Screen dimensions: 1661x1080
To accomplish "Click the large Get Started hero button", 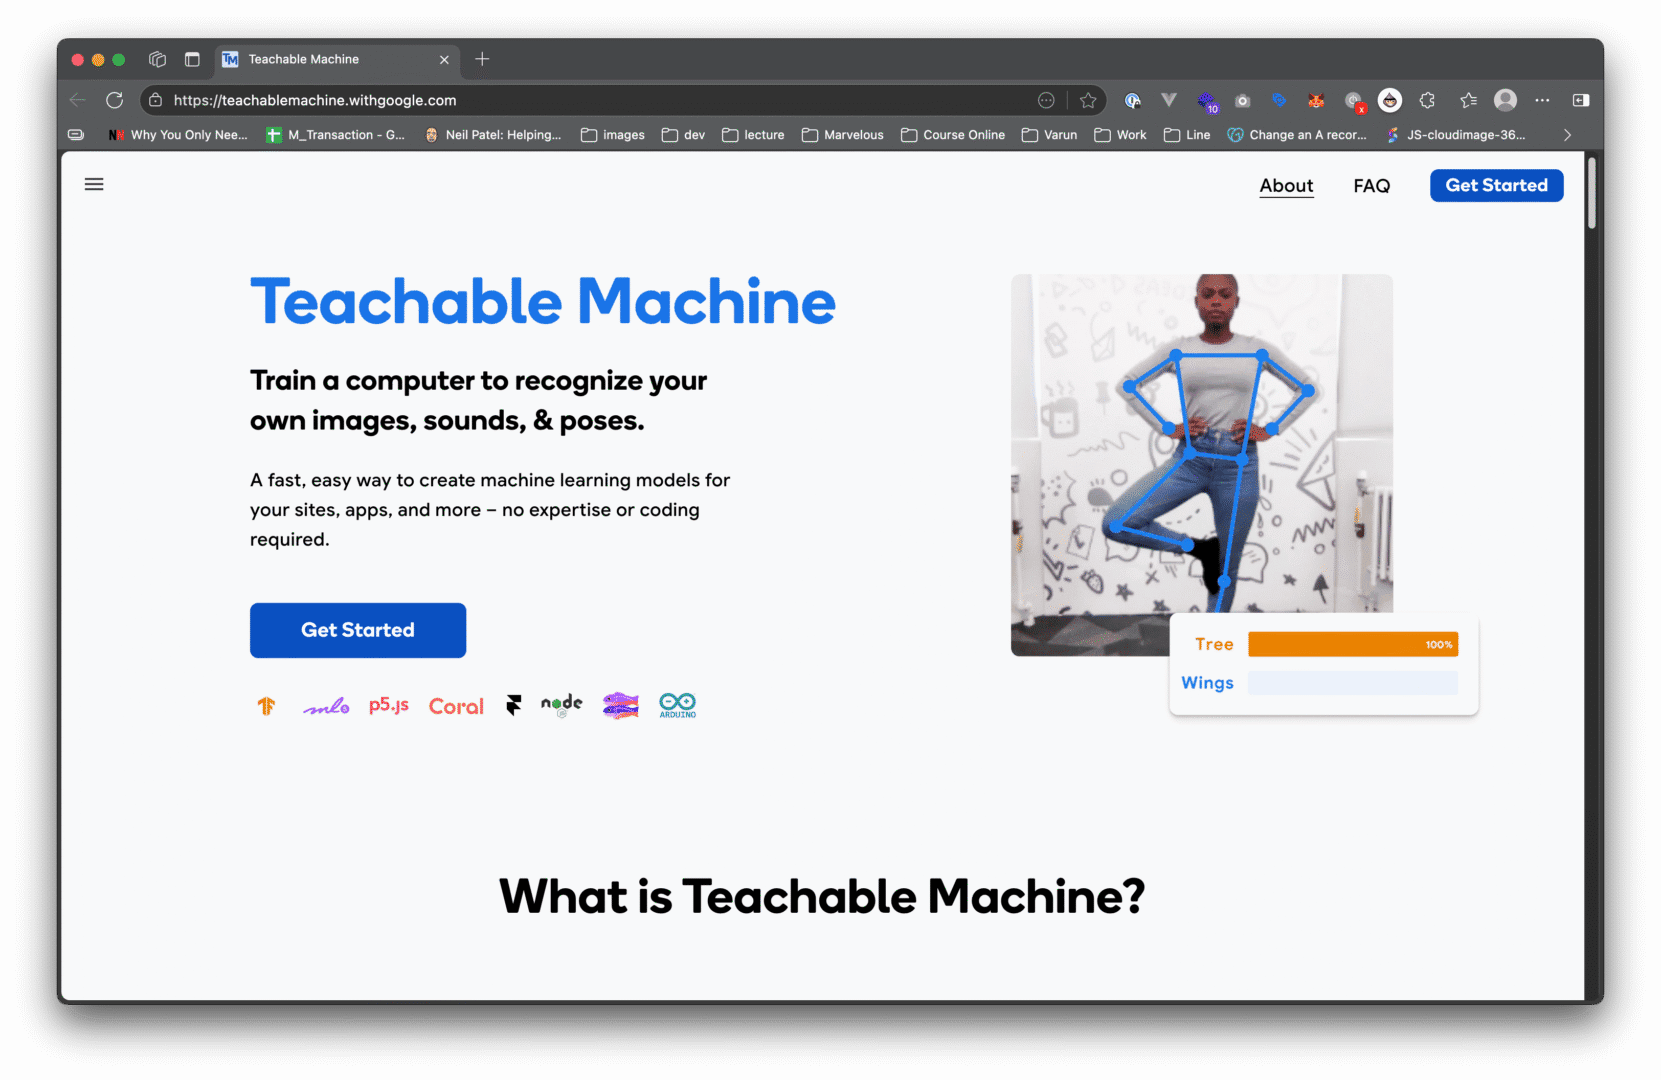I will coord(358,630).
